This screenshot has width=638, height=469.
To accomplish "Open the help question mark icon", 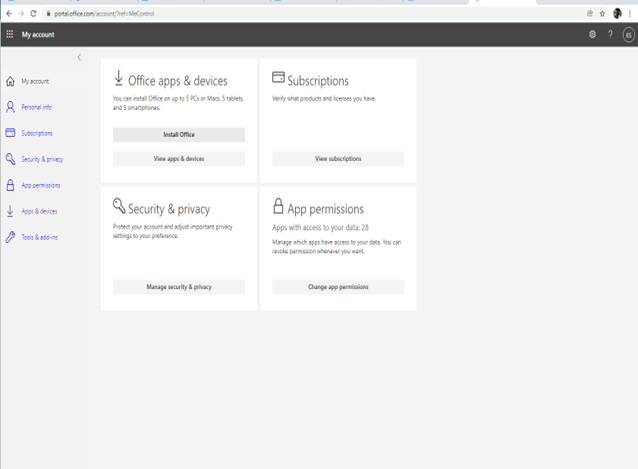I will [610, 35].
